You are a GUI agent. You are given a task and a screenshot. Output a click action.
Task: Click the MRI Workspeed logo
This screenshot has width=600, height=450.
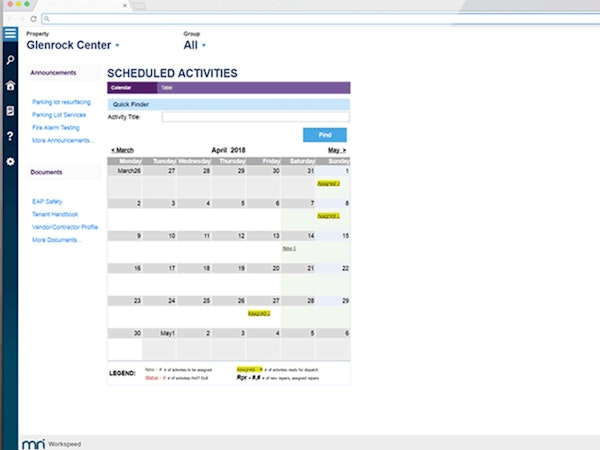(51, 444)
